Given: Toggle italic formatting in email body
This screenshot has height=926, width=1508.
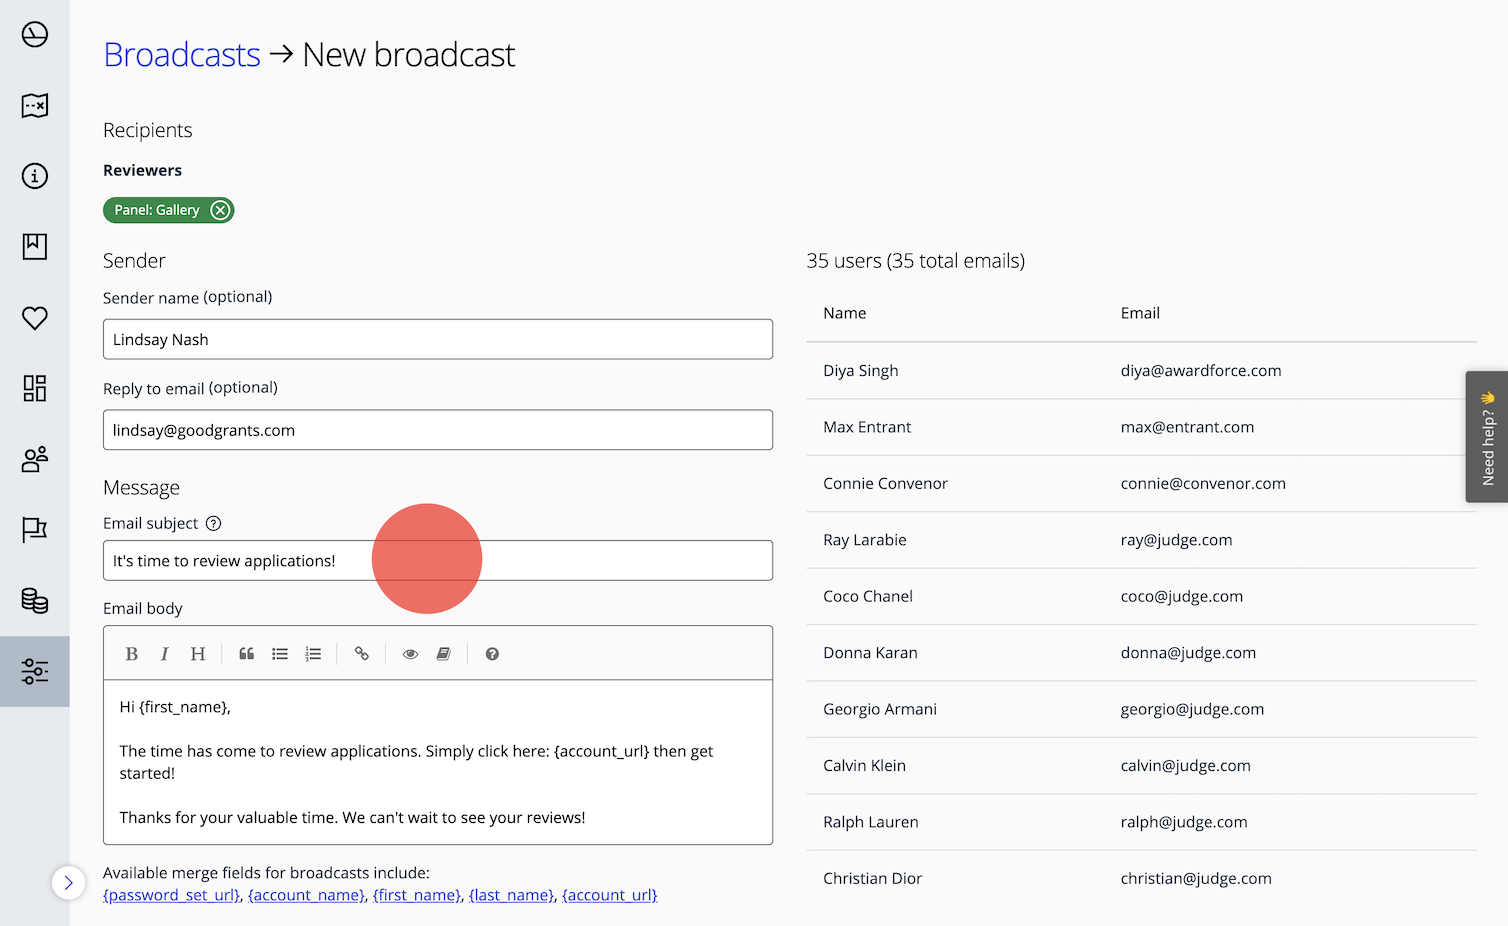Looking at the screenshot, I should [x=164, y=654].
